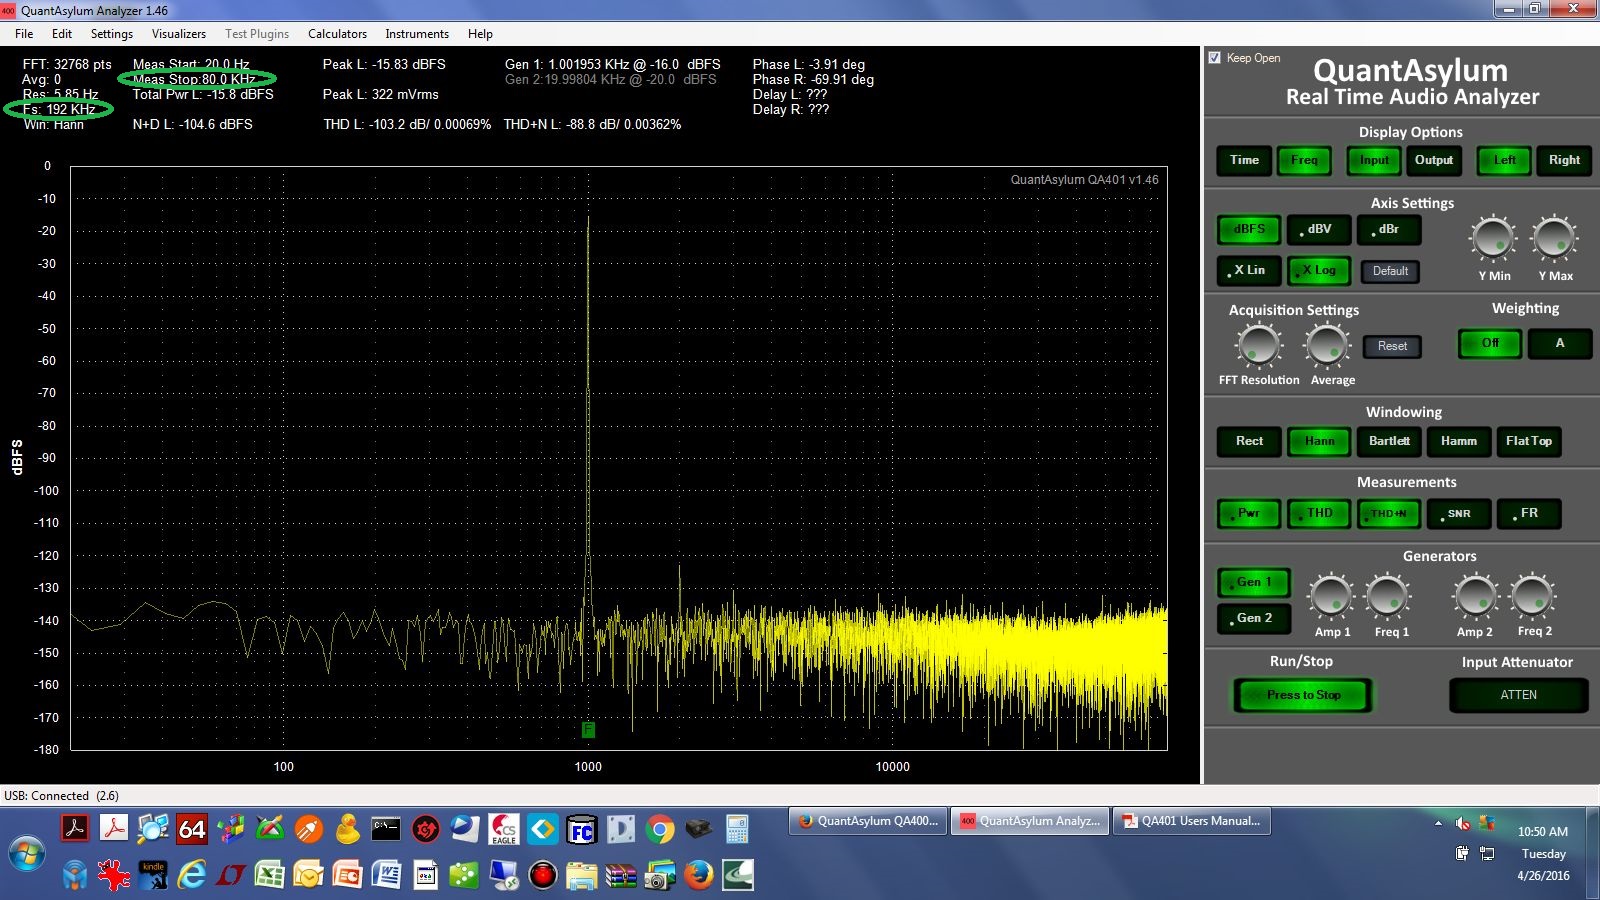Screen dimensions: 1600x900
Task: Click the Windows Start orb
Action: pyautogui.click(x=27, y=855)
